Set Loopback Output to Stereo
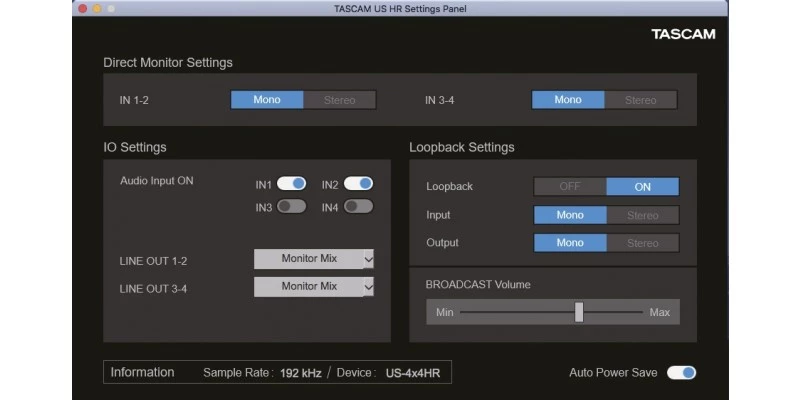800x400 pixels. (x=643, y=243)
